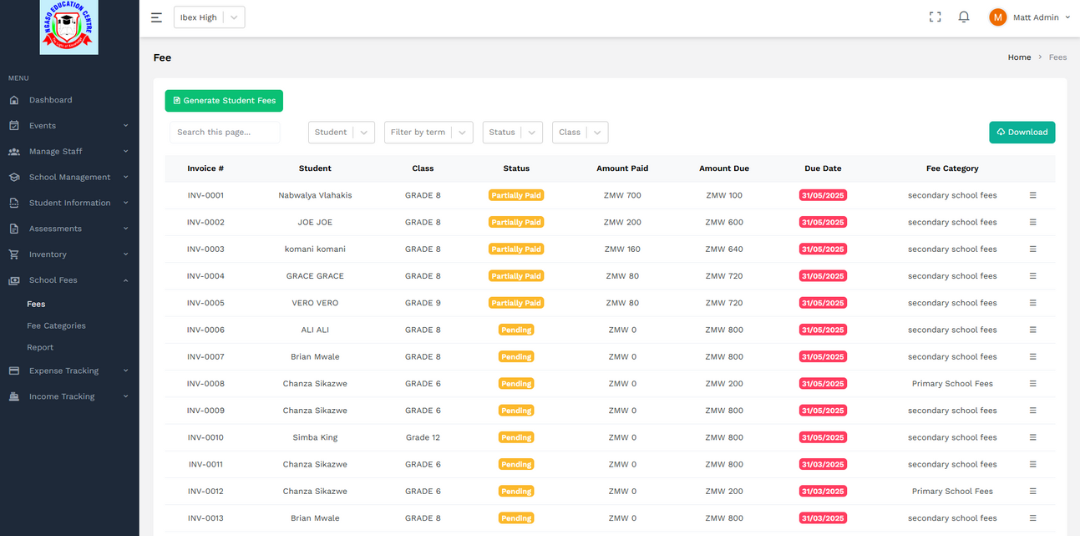Image resolution: width=1080 pixels, height=536 pixels.
Task: Click the fullscreen icon in the header
Action: [935, 17]
